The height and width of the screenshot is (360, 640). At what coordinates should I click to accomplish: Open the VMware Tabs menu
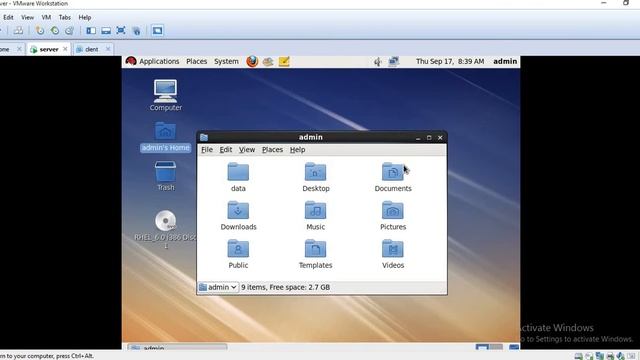(x=64, y=18)
